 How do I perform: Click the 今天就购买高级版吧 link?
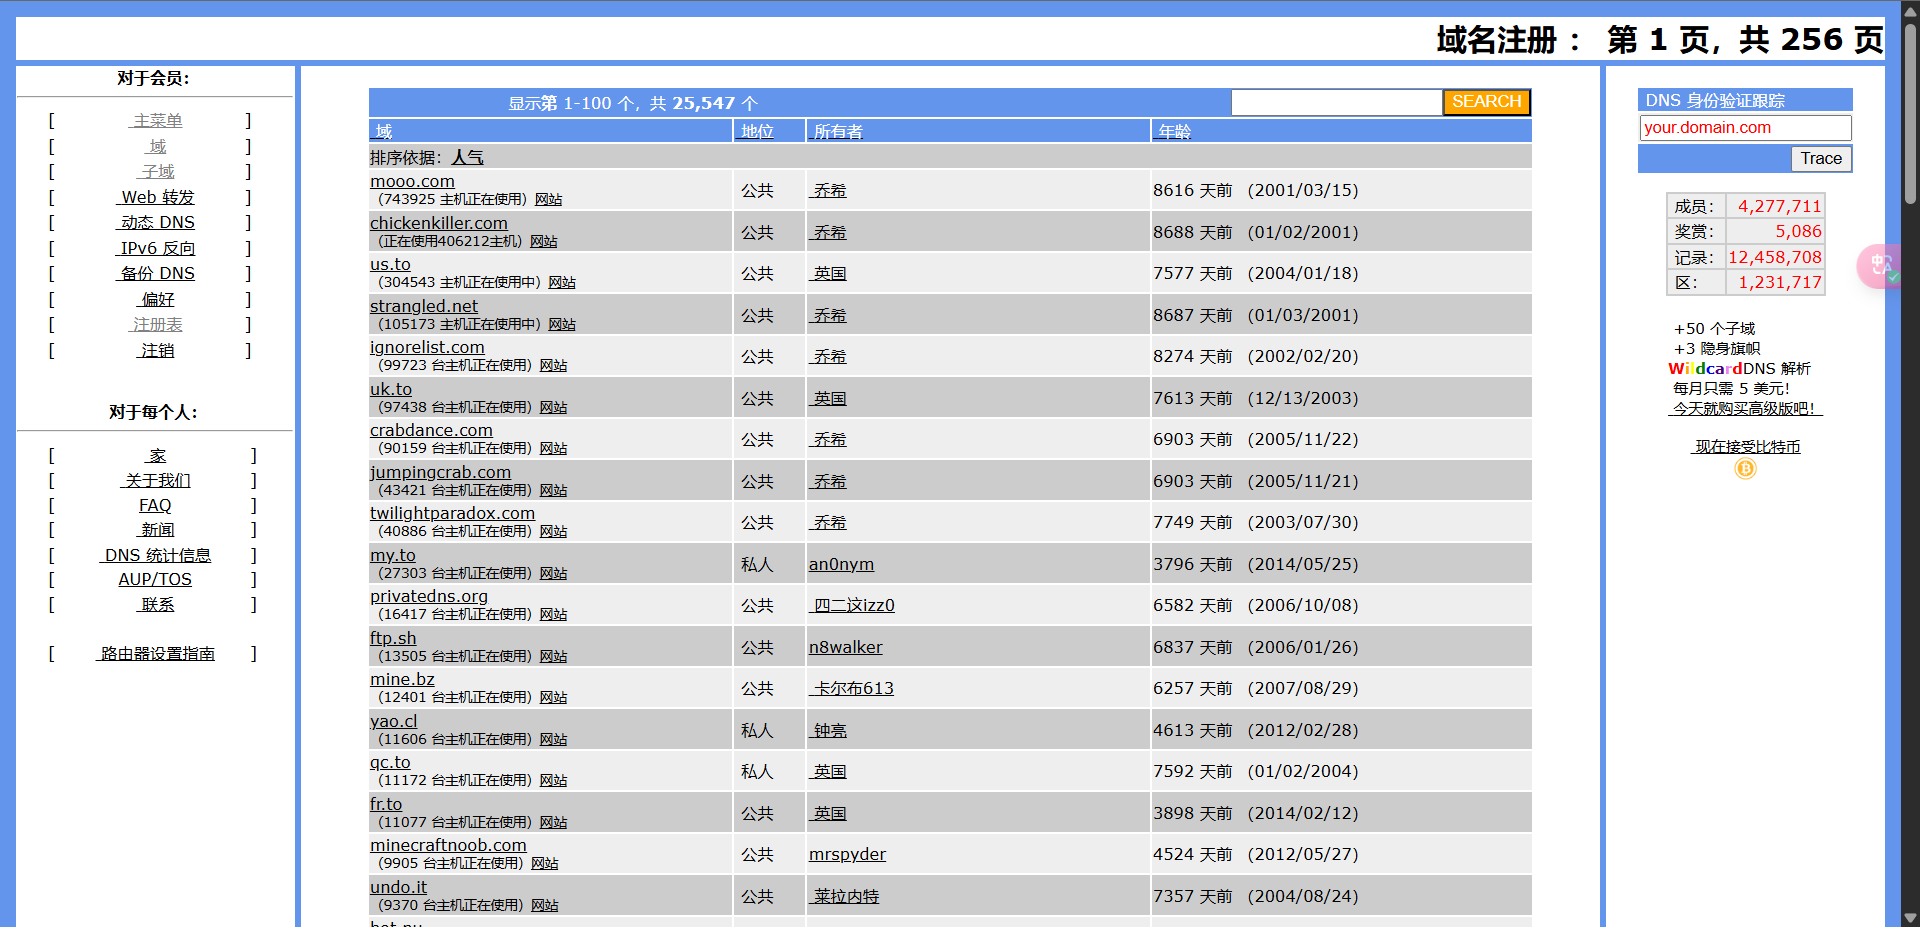tap(1745, 409)
